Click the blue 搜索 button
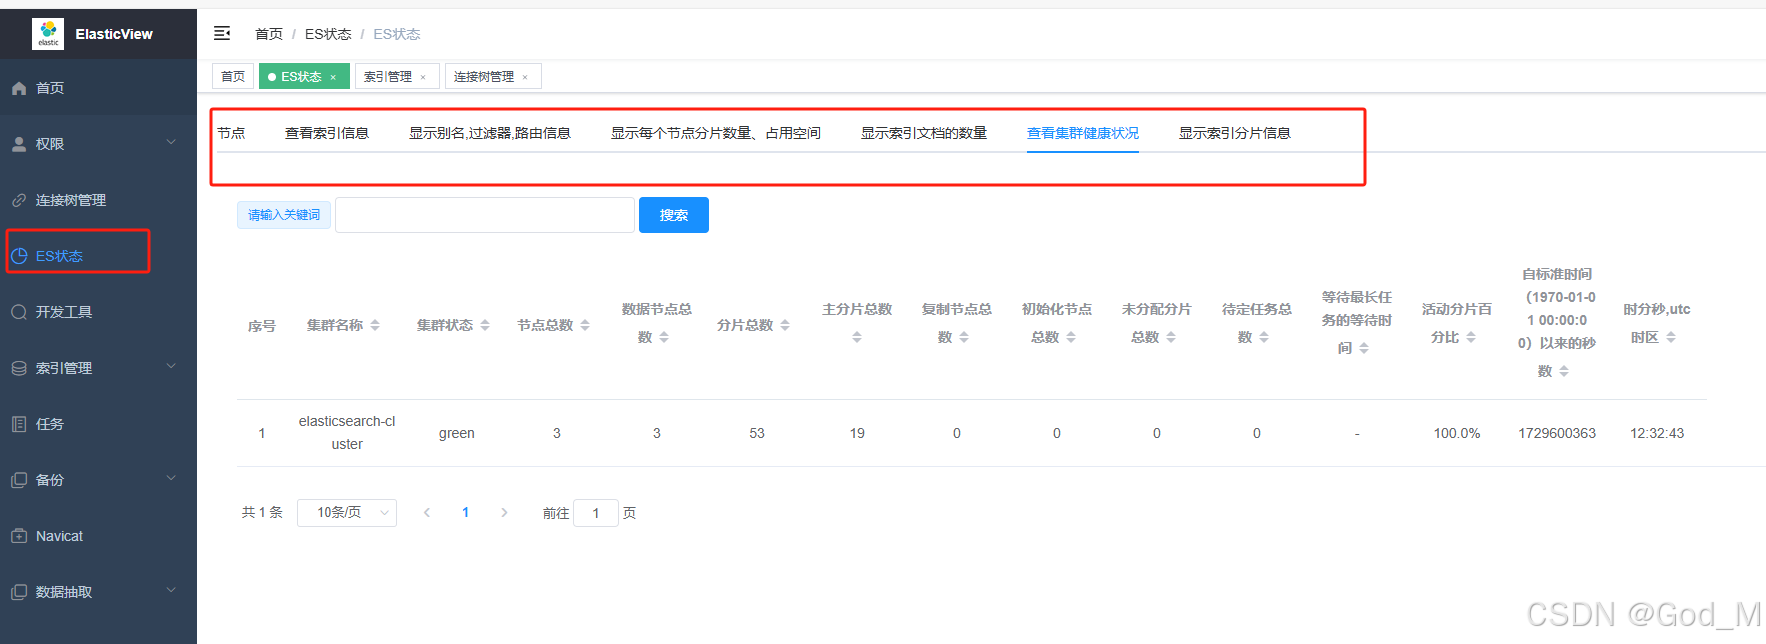 [x=674, y=215]
